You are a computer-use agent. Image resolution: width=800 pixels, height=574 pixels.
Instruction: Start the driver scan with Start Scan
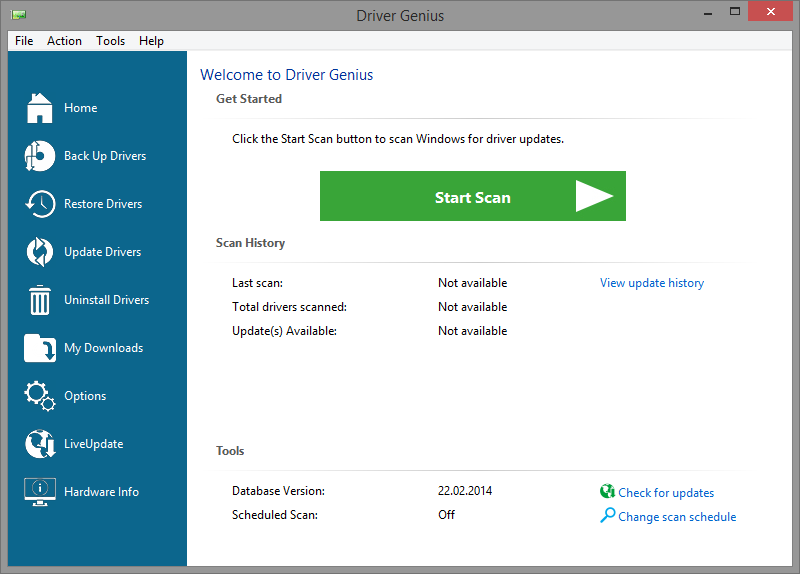[472, 196]
